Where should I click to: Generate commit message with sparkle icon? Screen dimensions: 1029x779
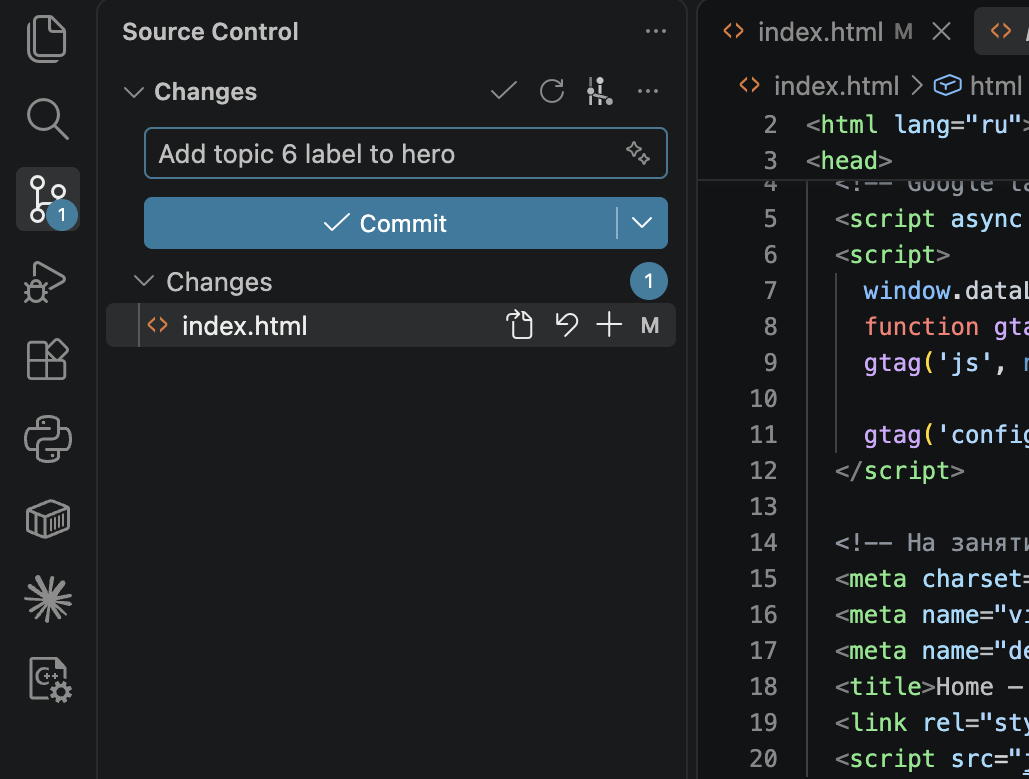637,153
